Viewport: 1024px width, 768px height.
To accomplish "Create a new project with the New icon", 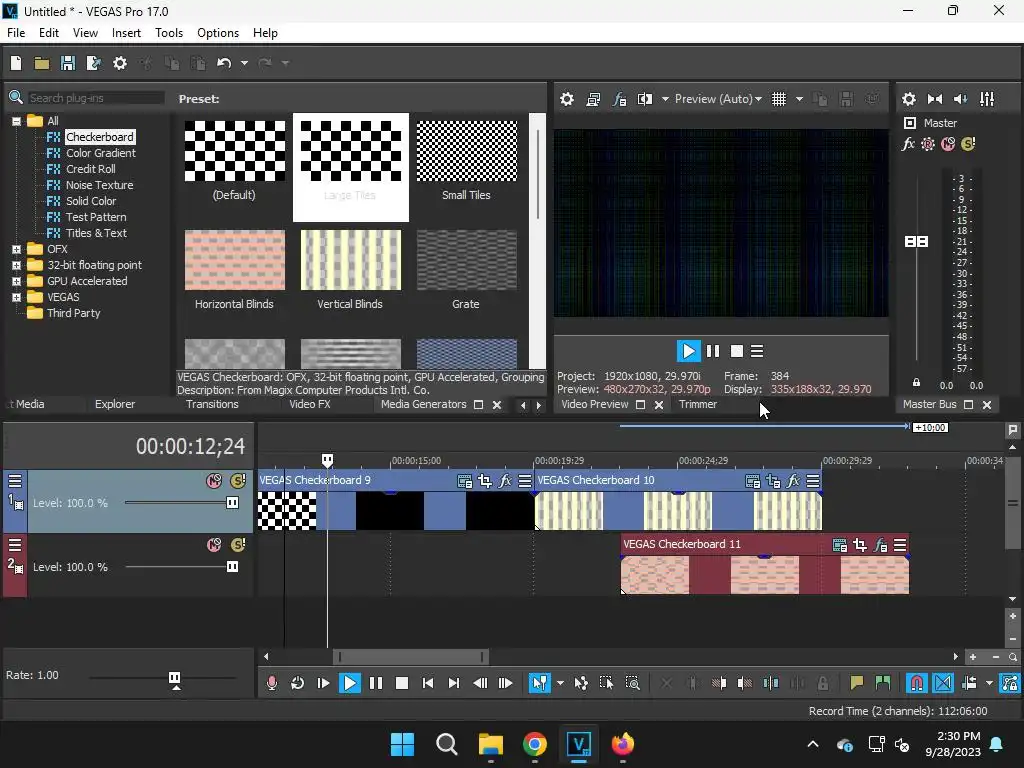I will pyautogui.click(x=16, y=63).
